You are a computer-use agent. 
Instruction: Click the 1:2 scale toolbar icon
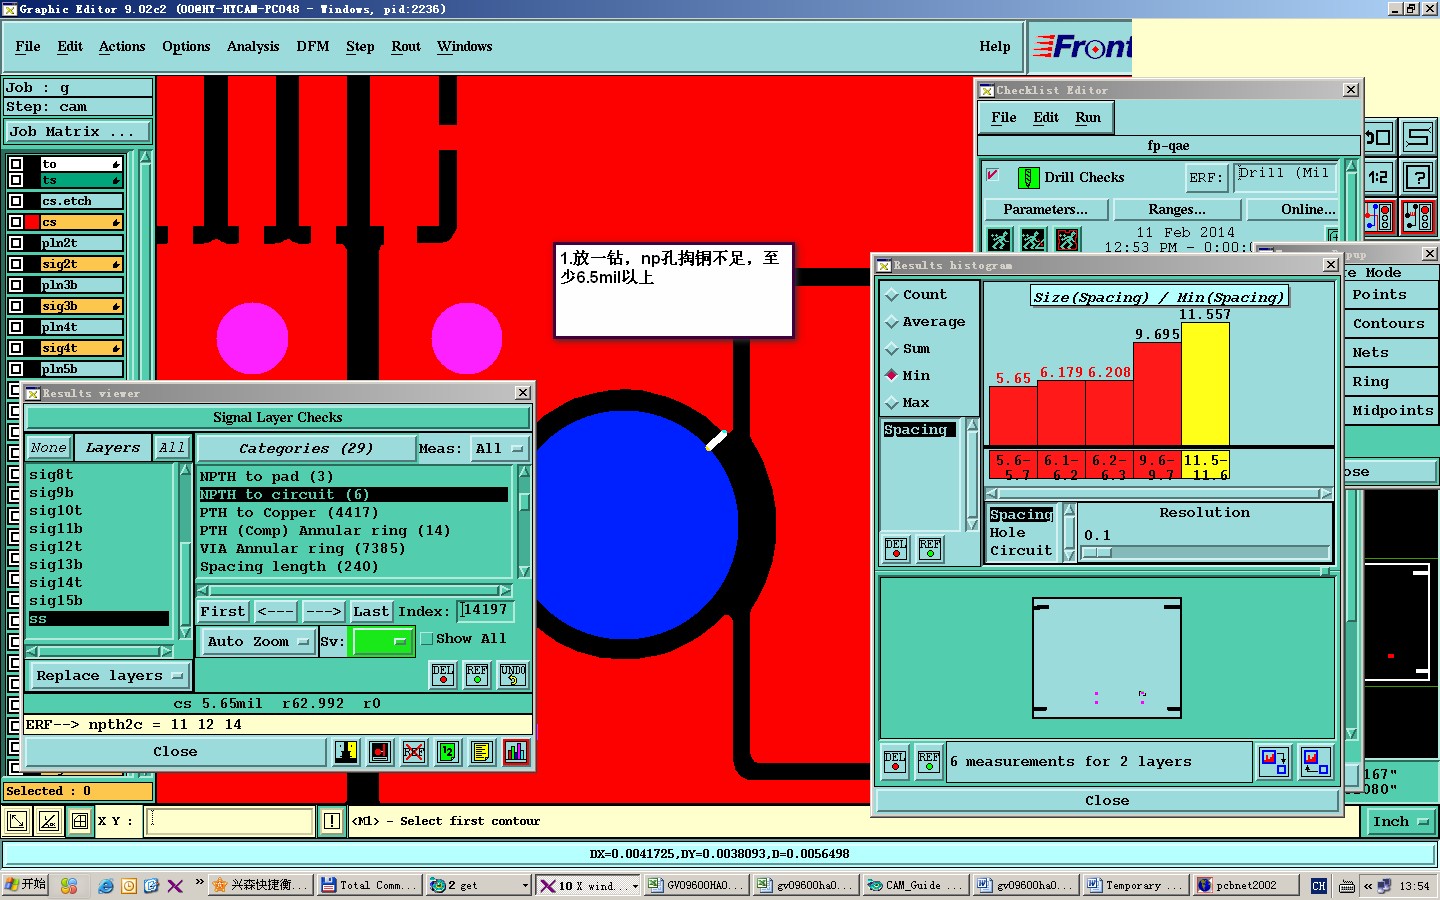(x=1379, y=177)
